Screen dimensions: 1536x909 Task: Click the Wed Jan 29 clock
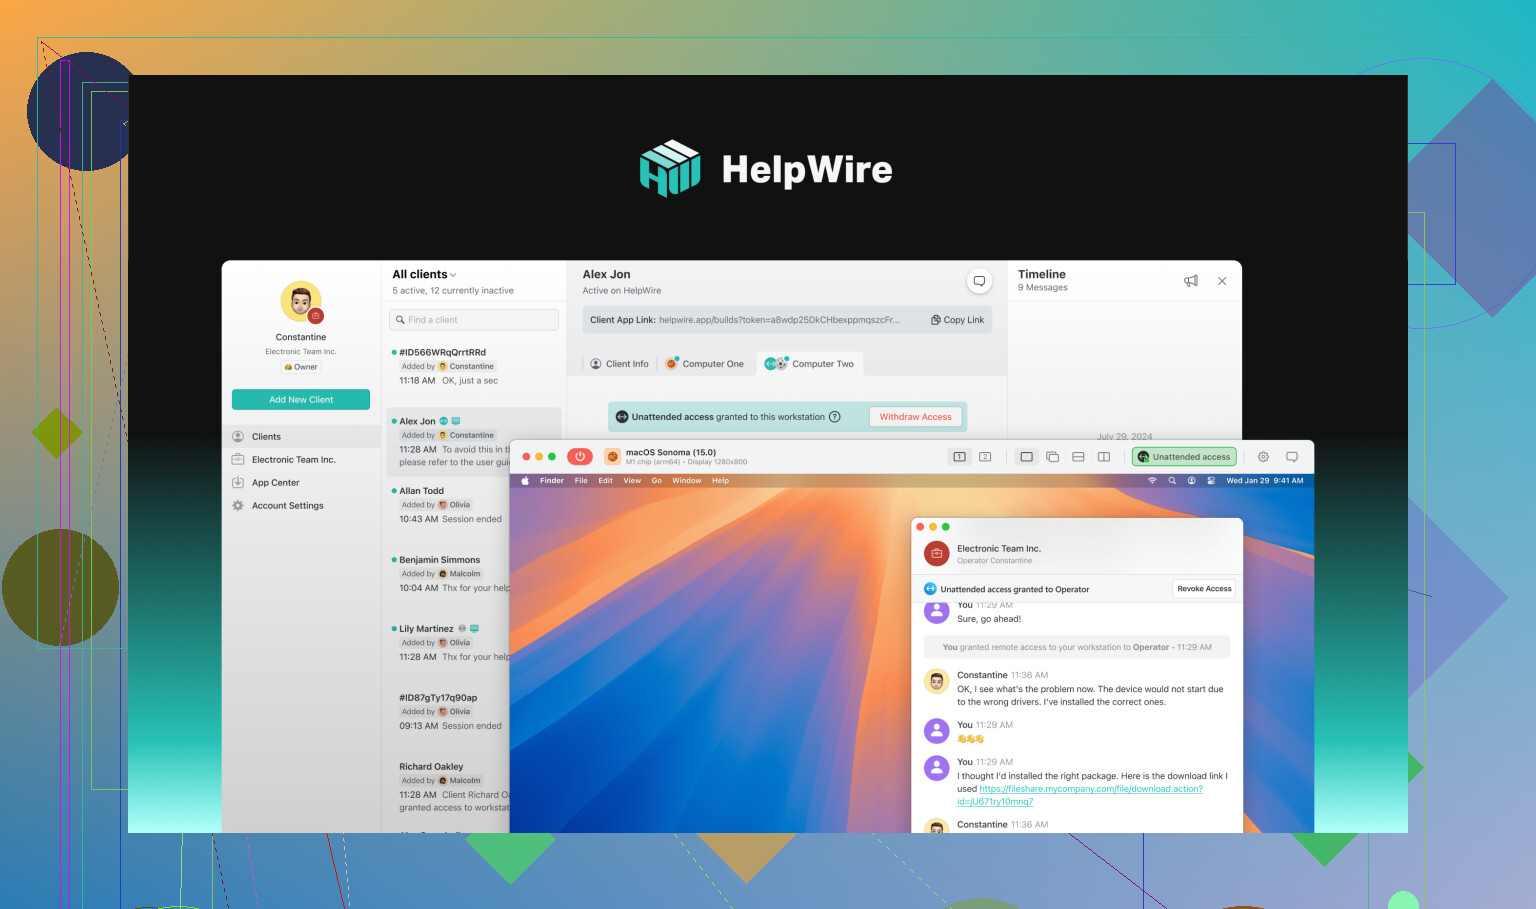click(1265, 481)
